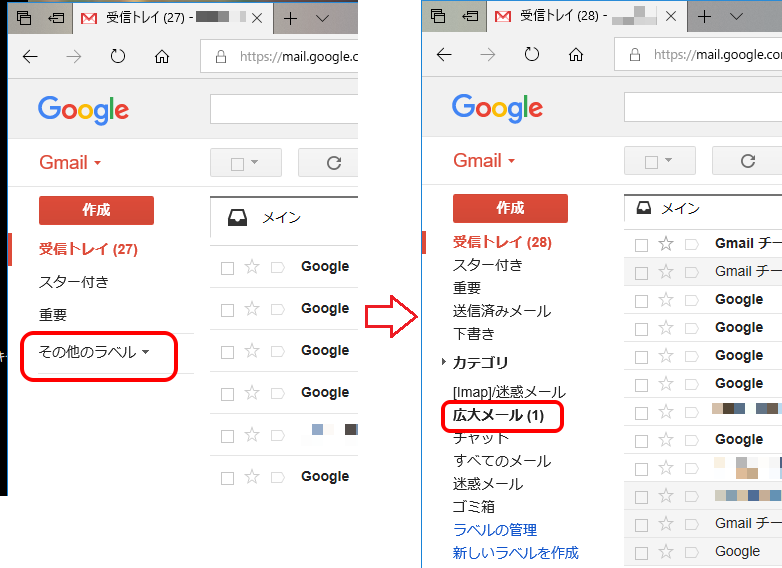This screenshot has height=568, width=782.
Task: Check the third Google mail in left window
Action: 227,352
